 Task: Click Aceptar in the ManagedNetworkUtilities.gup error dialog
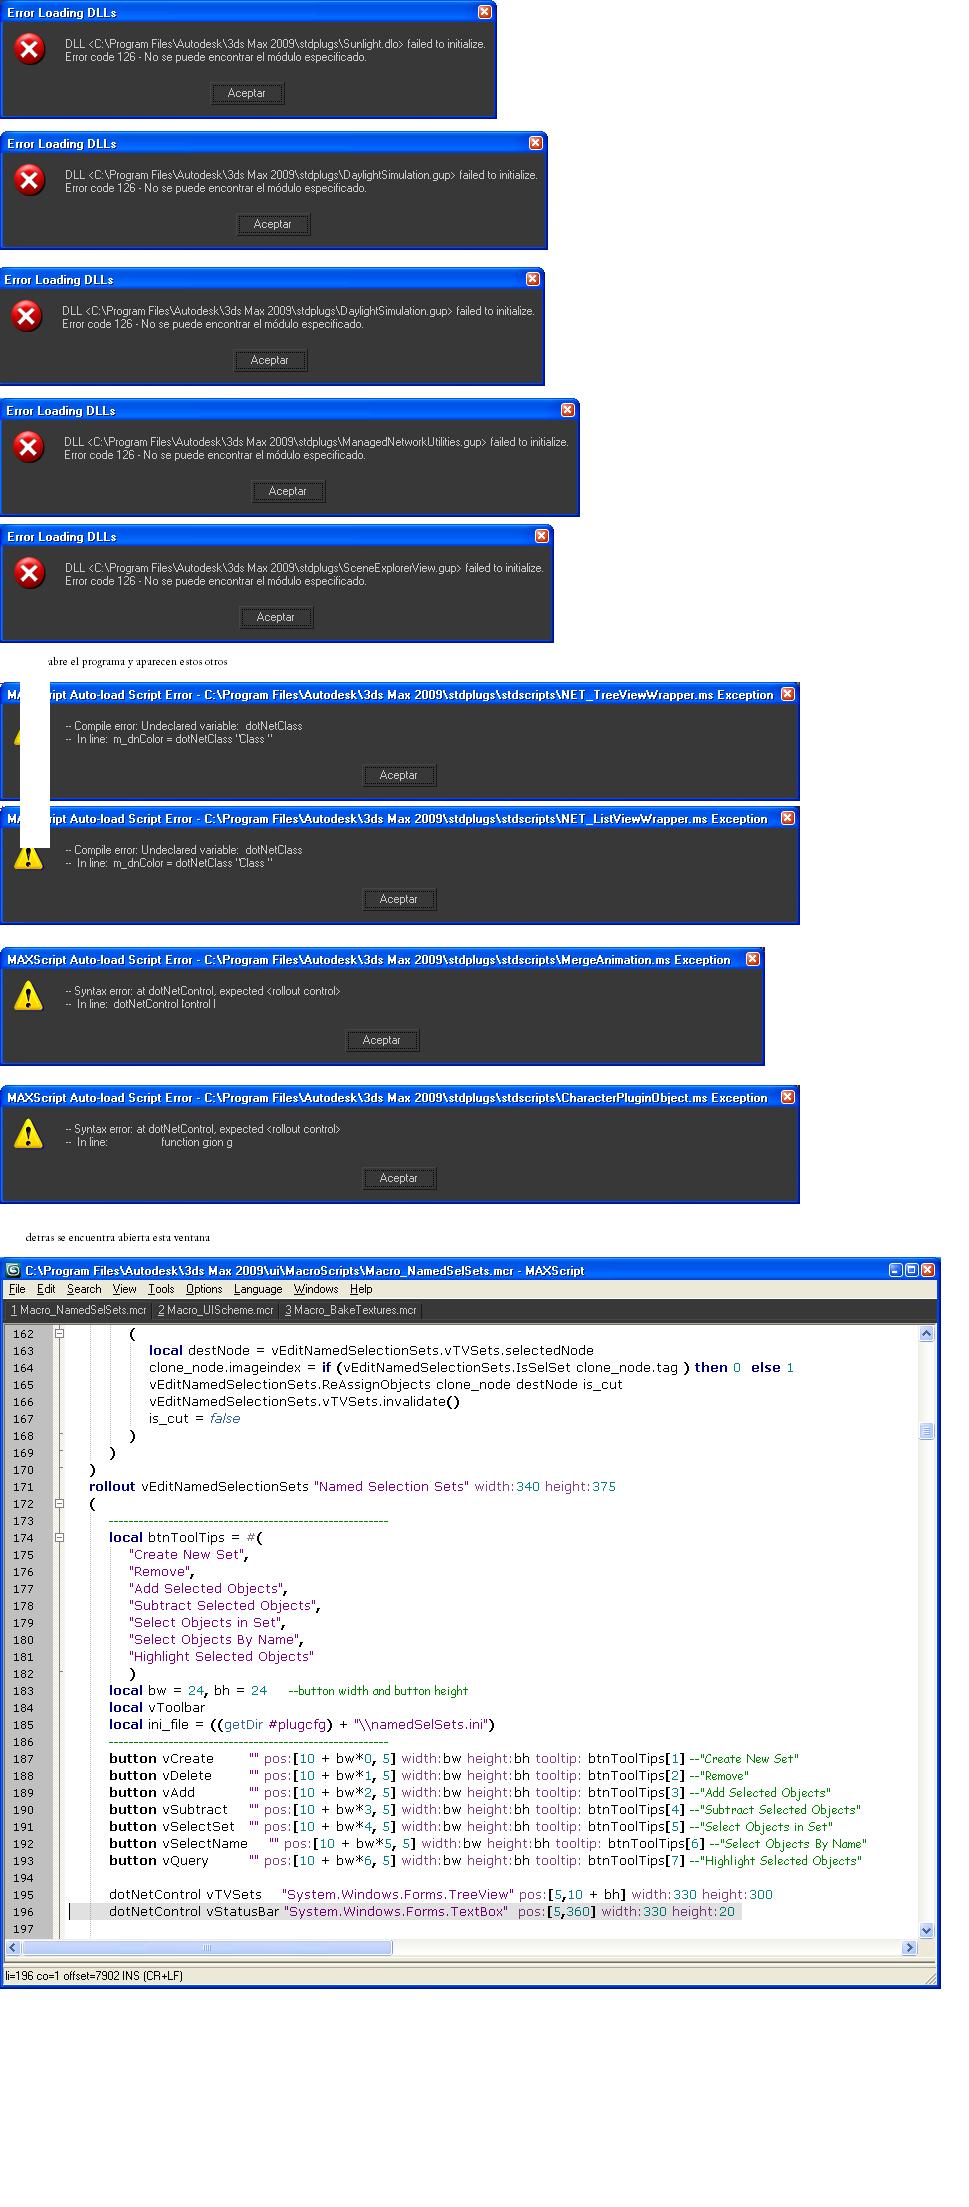287,491
